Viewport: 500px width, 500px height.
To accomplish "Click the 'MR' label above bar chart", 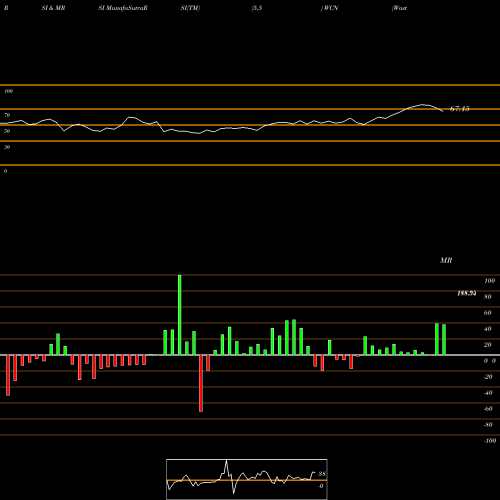I will (446, 260).
